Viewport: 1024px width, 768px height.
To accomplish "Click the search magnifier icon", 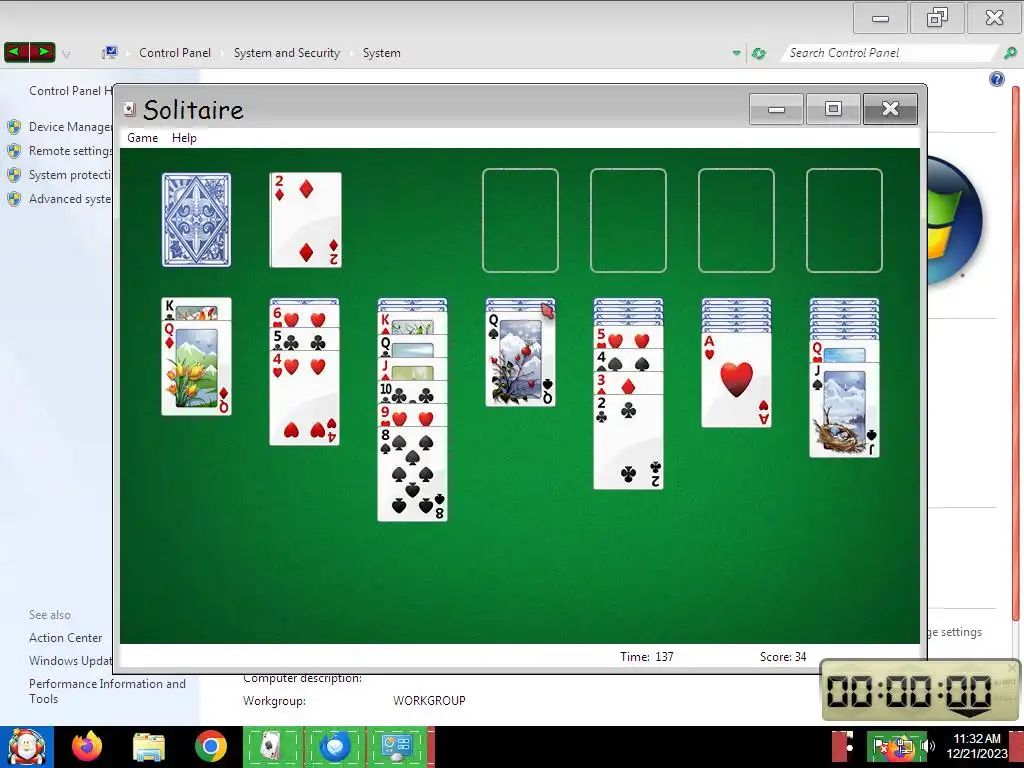I will click(x=1010, y=53).
